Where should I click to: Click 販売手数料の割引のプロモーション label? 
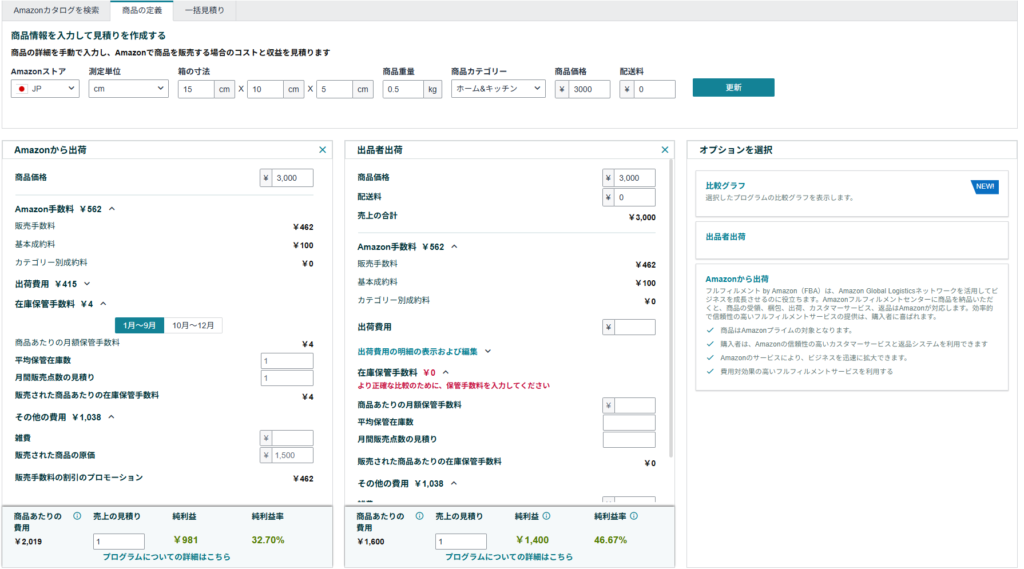pos(79,478)
